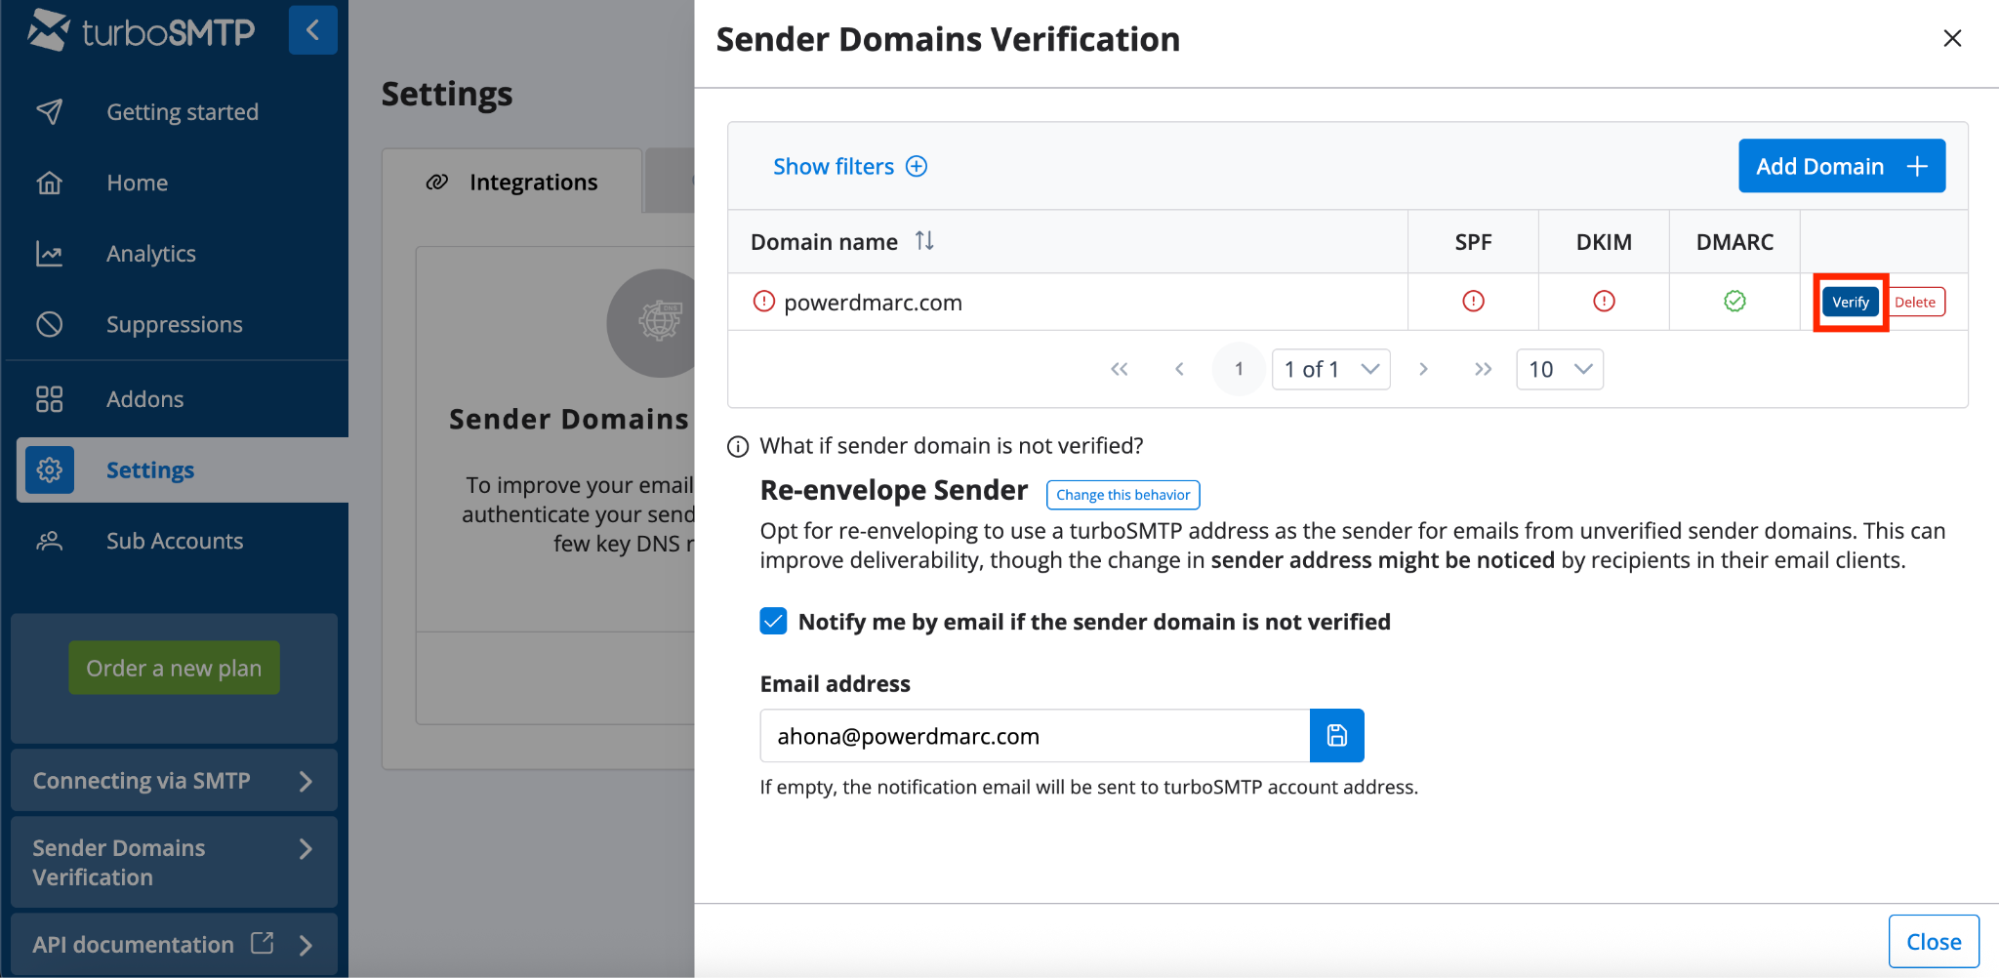Viewport: 1999px width, 979px height.
Task: Click the DMARC column header
Action: point(1734,241)
